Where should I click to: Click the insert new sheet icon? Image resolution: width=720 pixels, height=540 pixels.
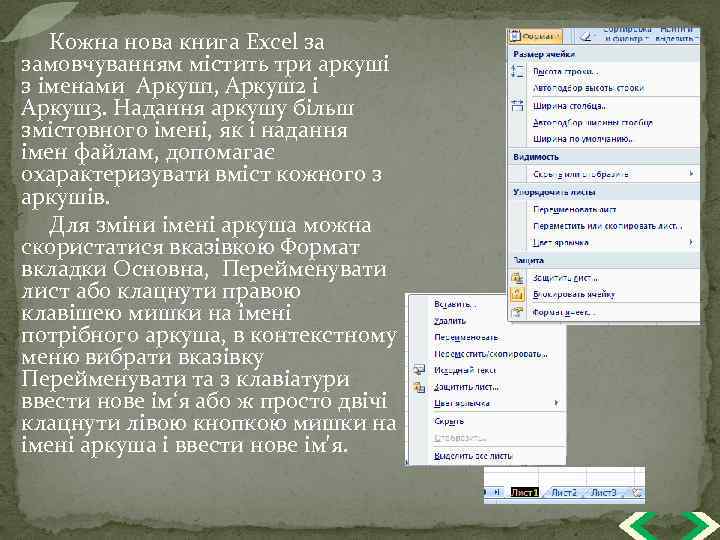(x=637, y=493)
